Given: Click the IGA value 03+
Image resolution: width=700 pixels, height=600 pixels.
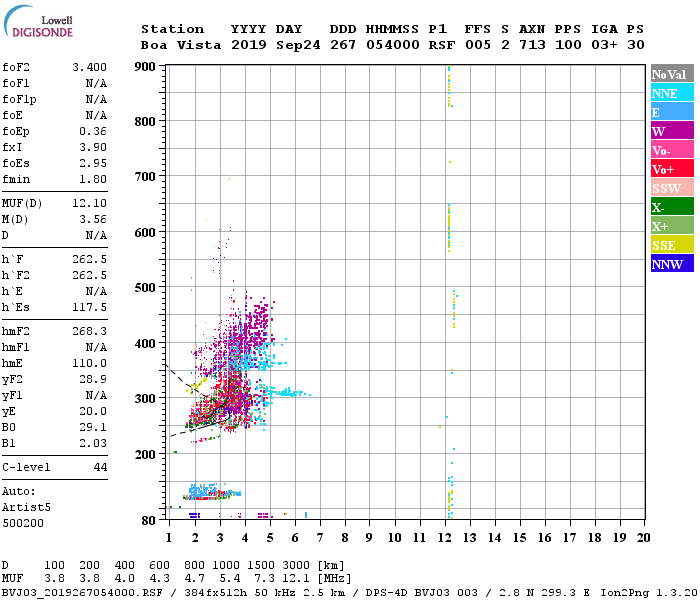Looking at the screenshot, I should (604, 45).
